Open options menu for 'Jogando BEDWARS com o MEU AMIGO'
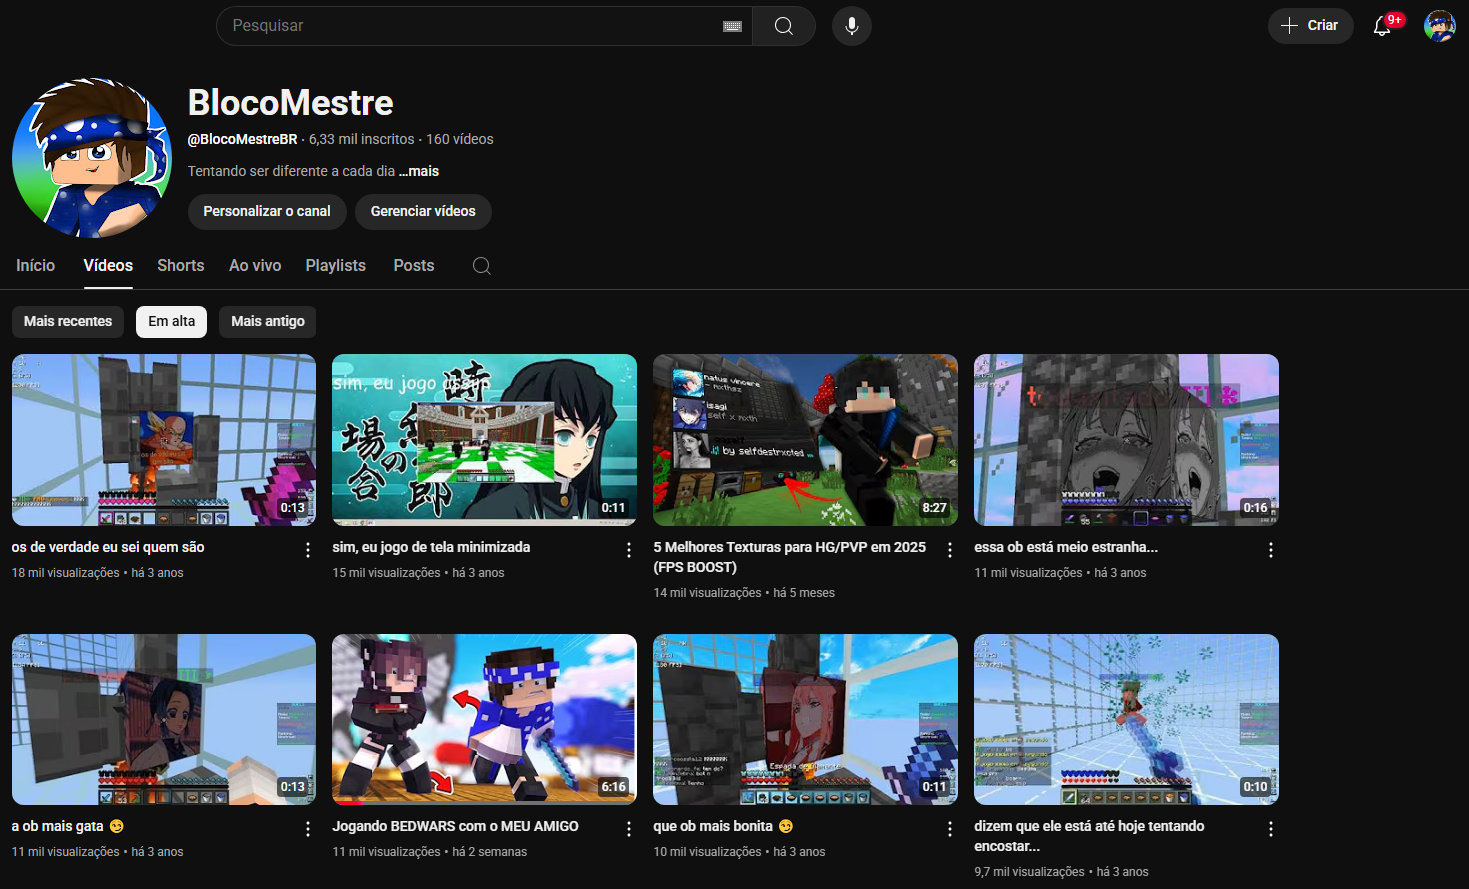 click(x=629, y=829)
